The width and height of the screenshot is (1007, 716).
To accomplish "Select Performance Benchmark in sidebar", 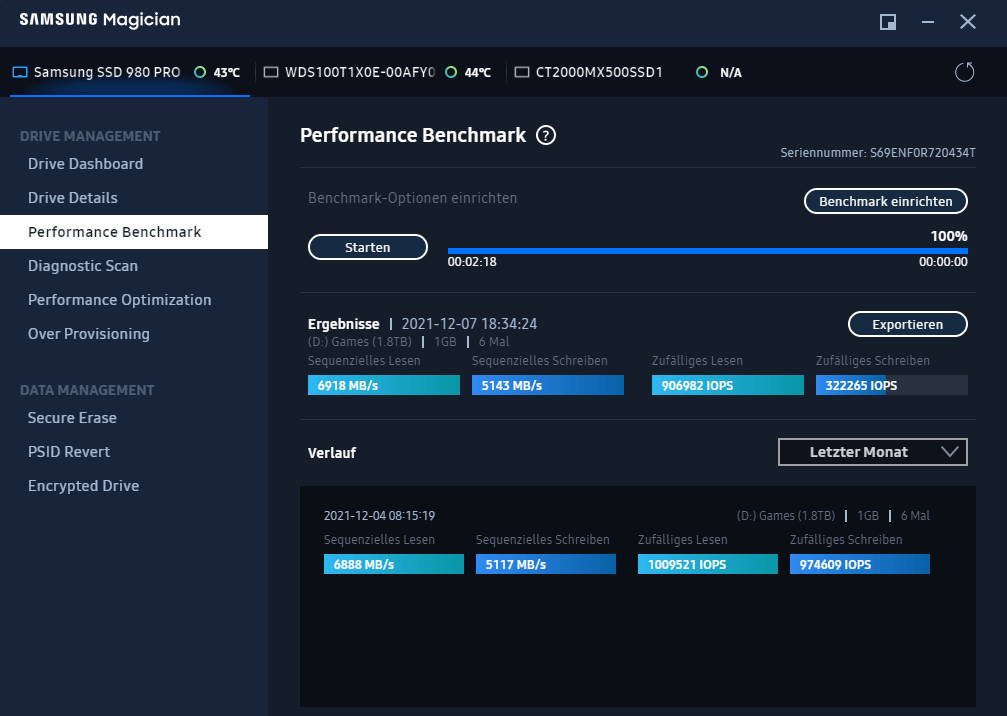I will [x=134, y=232].
